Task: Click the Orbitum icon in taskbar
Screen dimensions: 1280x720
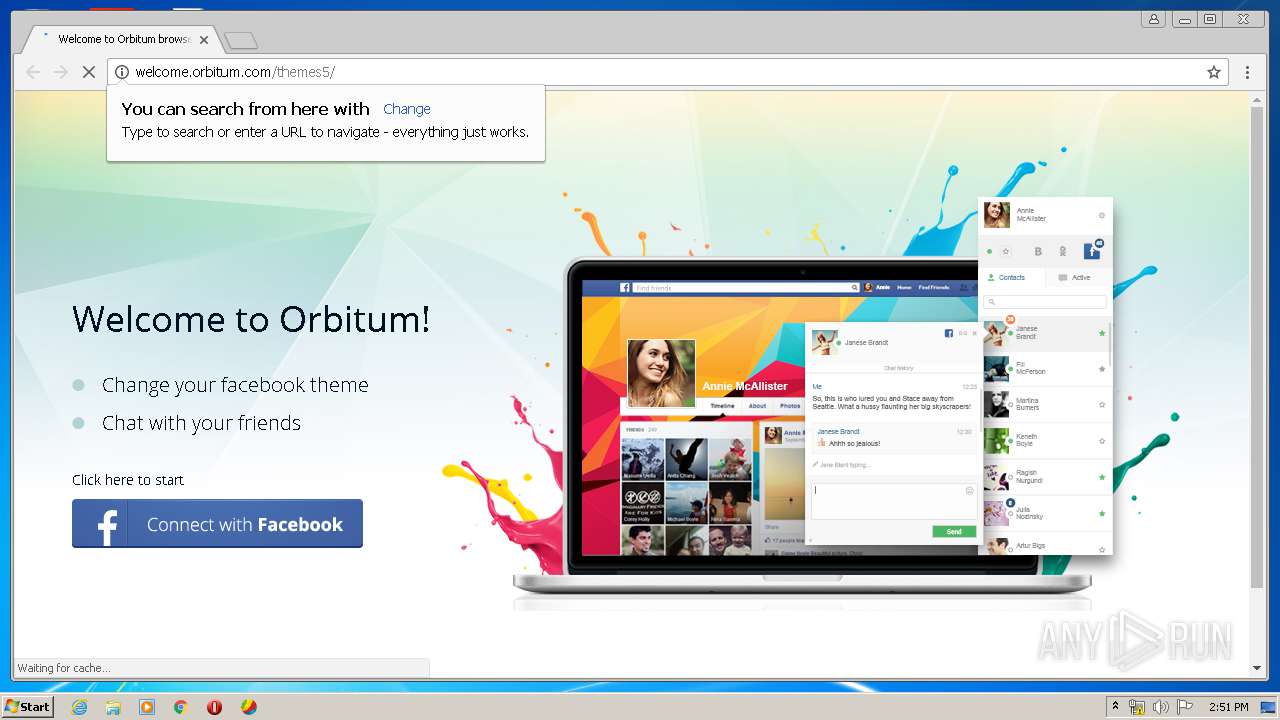Action: coord(248,707)
